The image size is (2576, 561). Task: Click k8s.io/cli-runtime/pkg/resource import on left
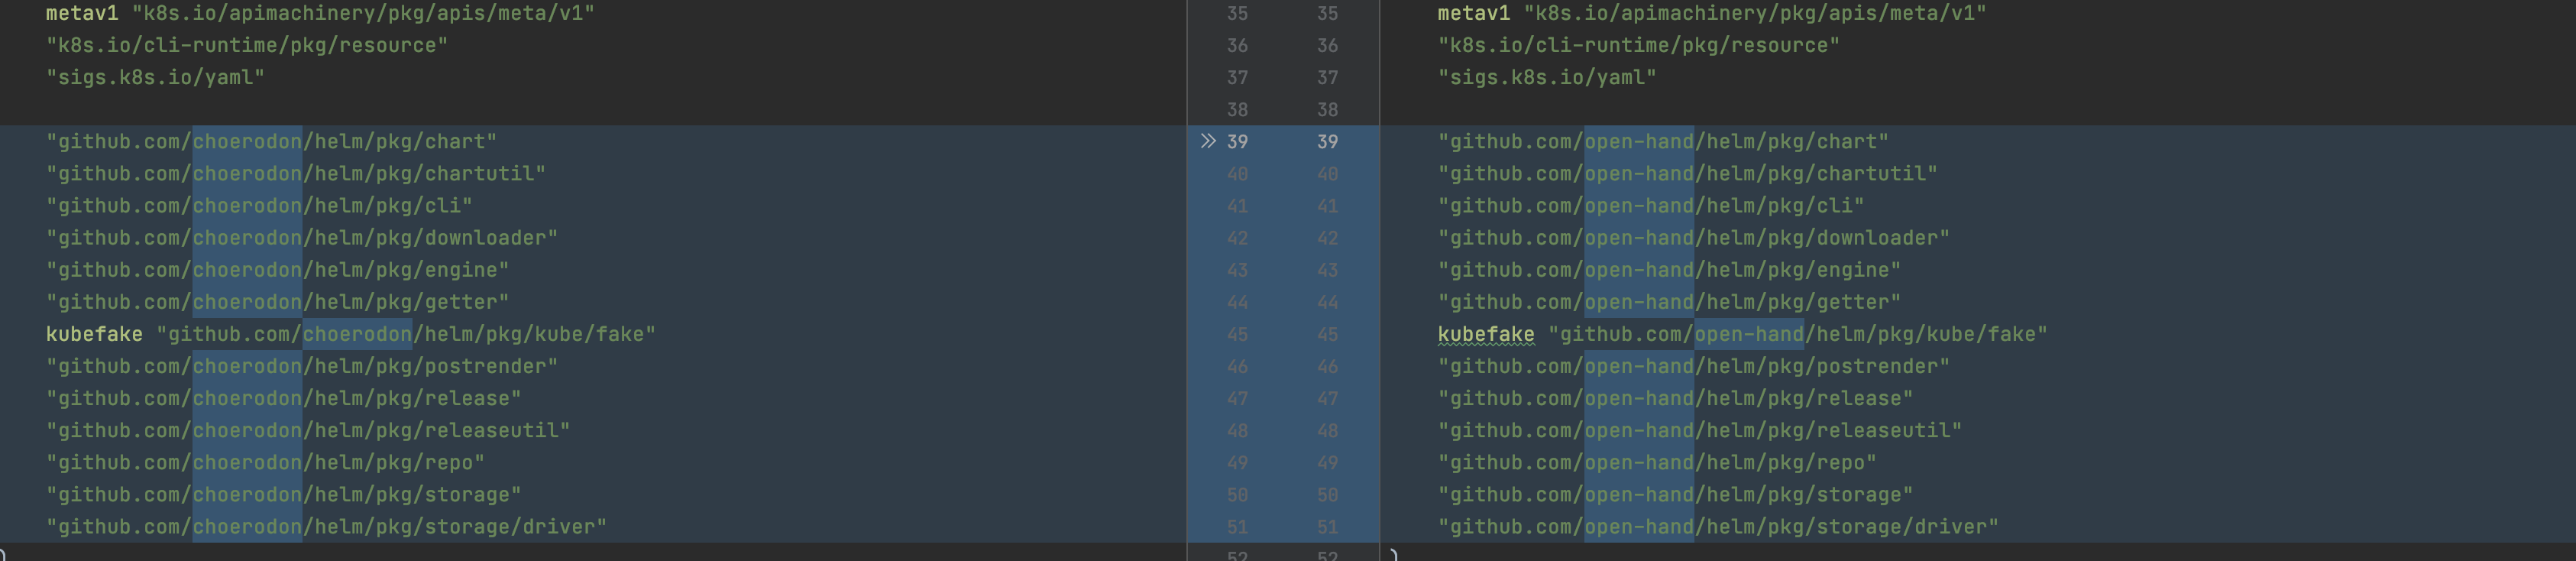[x=247, y=45]
